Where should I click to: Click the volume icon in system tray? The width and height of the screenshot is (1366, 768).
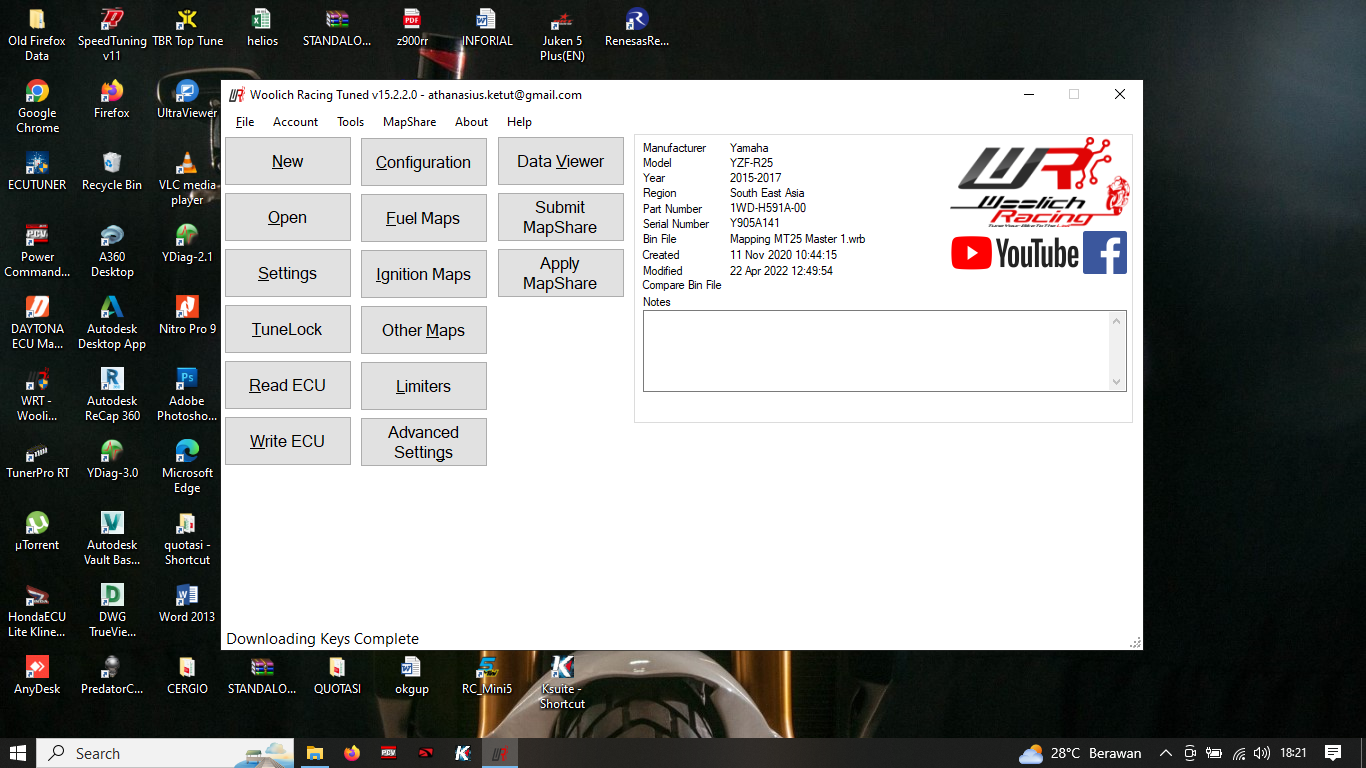tap(1262, 753)
